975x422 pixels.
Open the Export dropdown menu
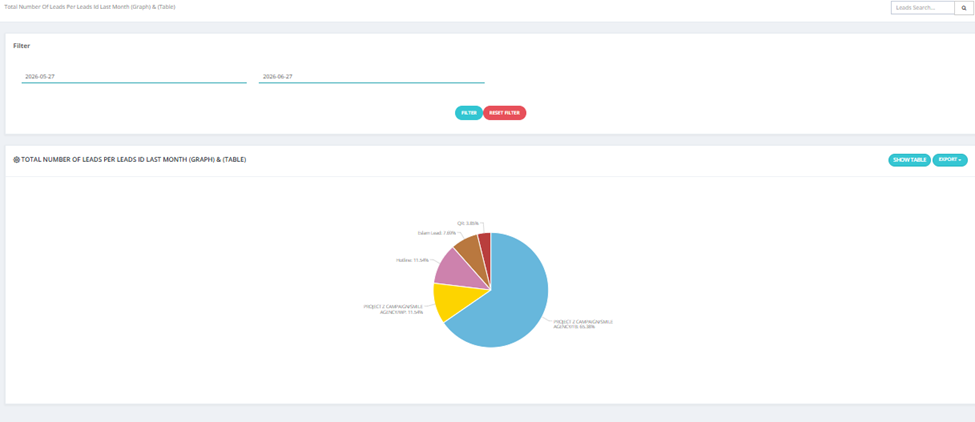pos(950,160)
